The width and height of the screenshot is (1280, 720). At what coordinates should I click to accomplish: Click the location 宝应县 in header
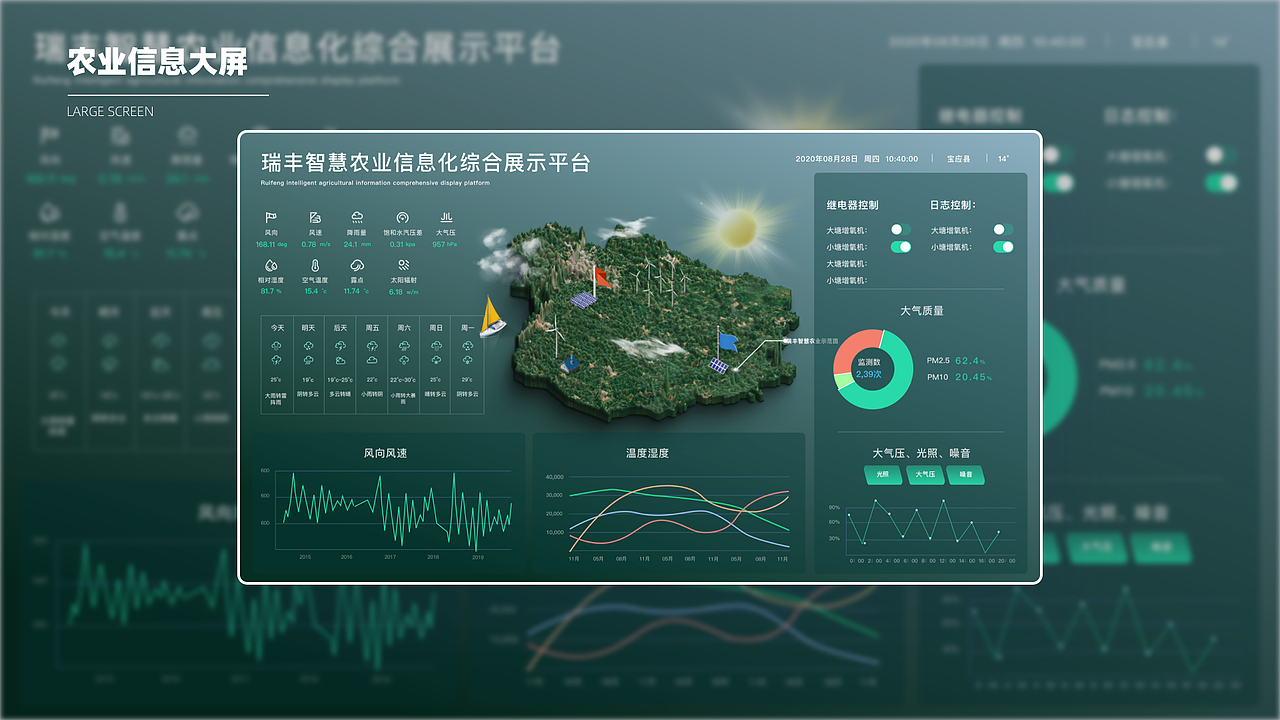[959, 159]
